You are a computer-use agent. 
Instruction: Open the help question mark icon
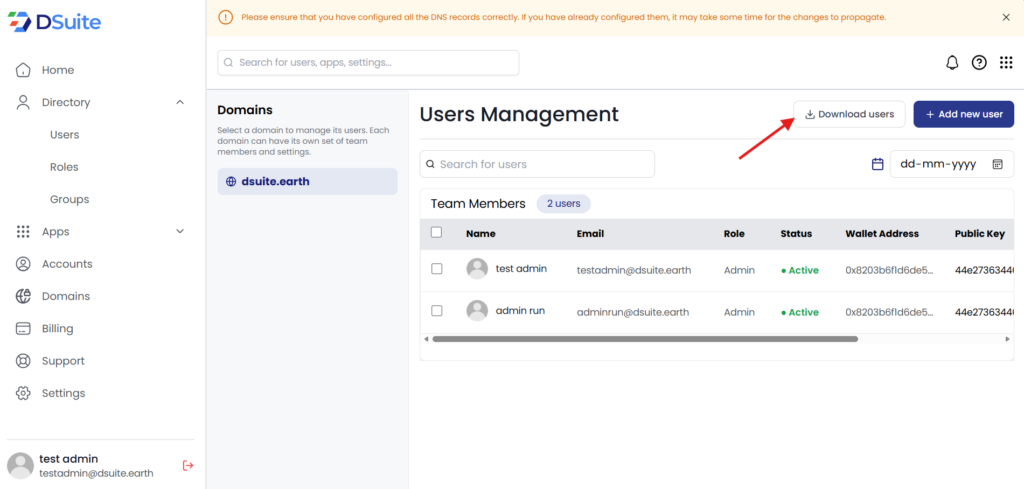pos(979,63)
